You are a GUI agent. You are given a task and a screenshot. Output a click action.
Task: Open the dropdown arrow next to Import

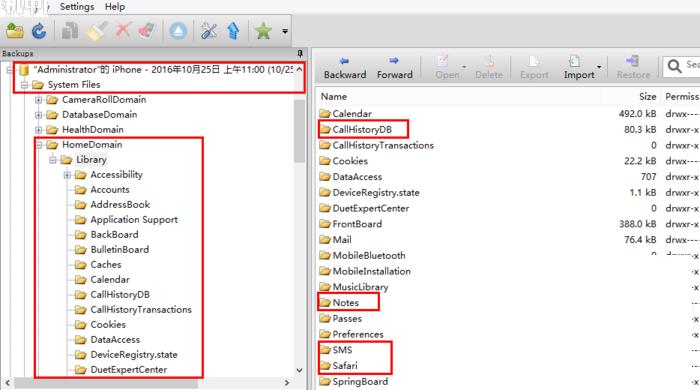pyautogui.click(x=599, y=67)
